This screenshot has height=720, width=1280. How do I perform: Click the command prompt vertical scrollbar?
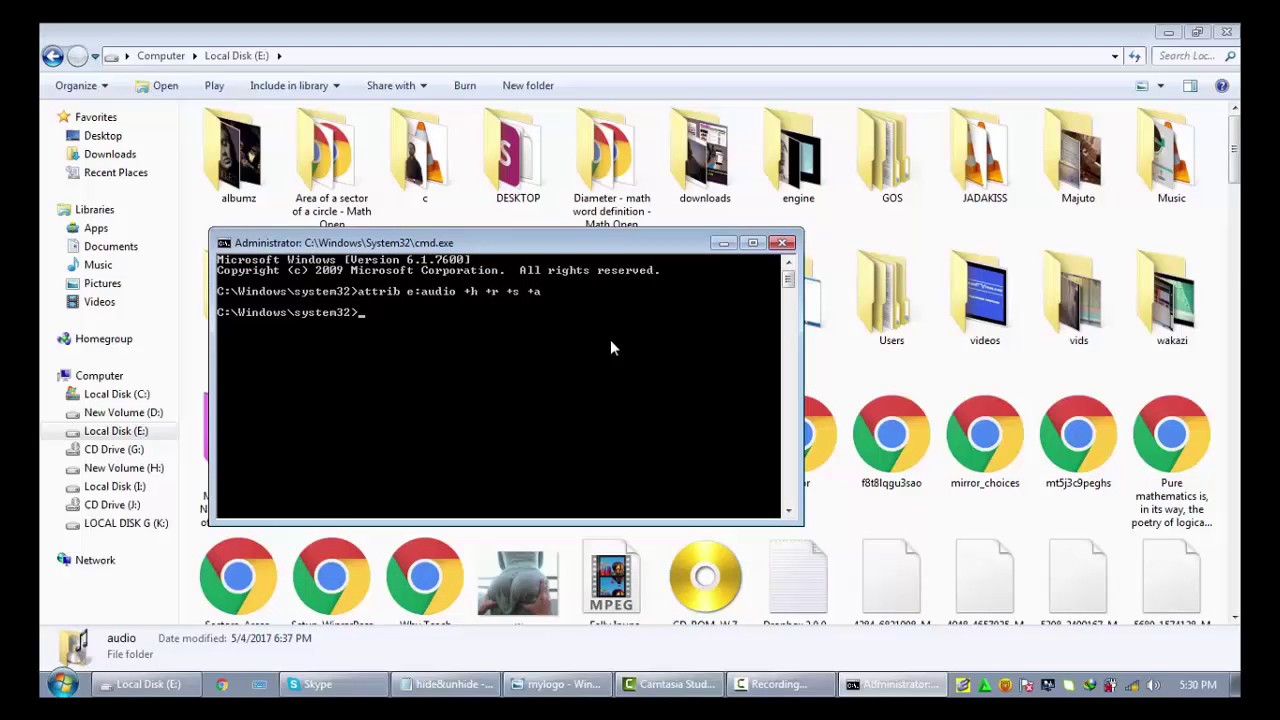[x=788, y=387]
